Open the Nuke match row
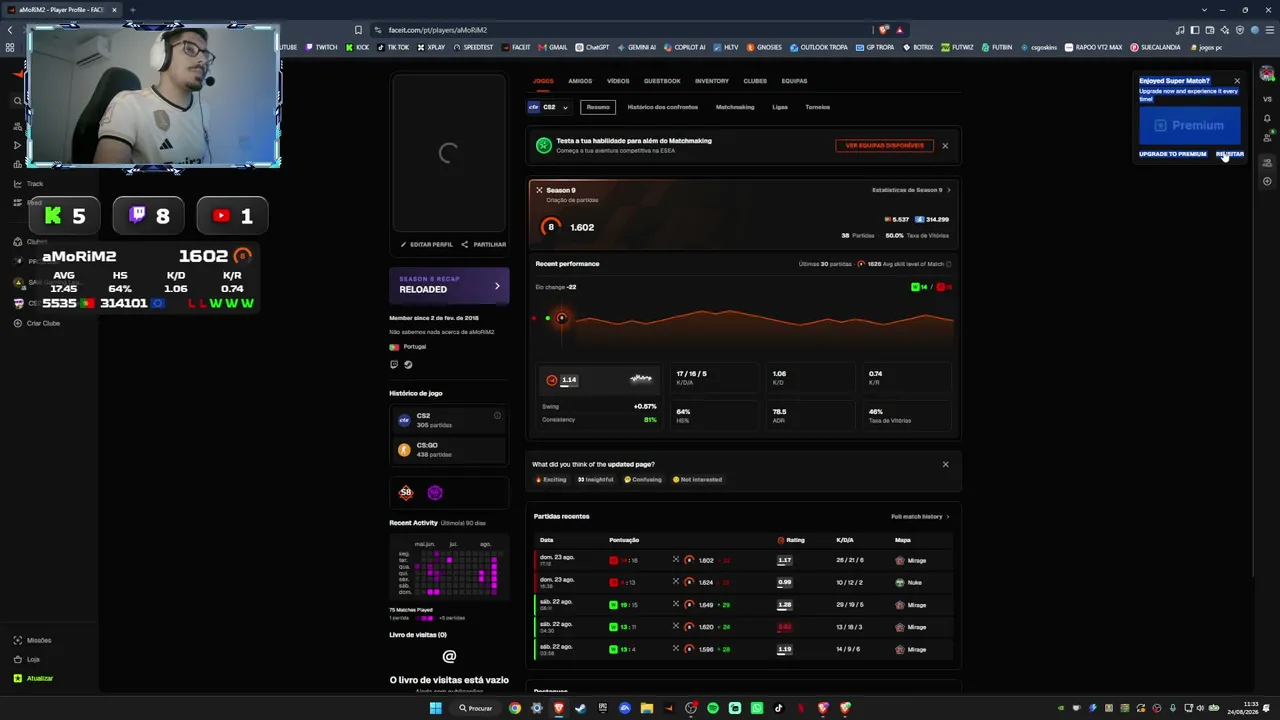The height and width of the screenshot is (720, 1280). tap(744, 582)
